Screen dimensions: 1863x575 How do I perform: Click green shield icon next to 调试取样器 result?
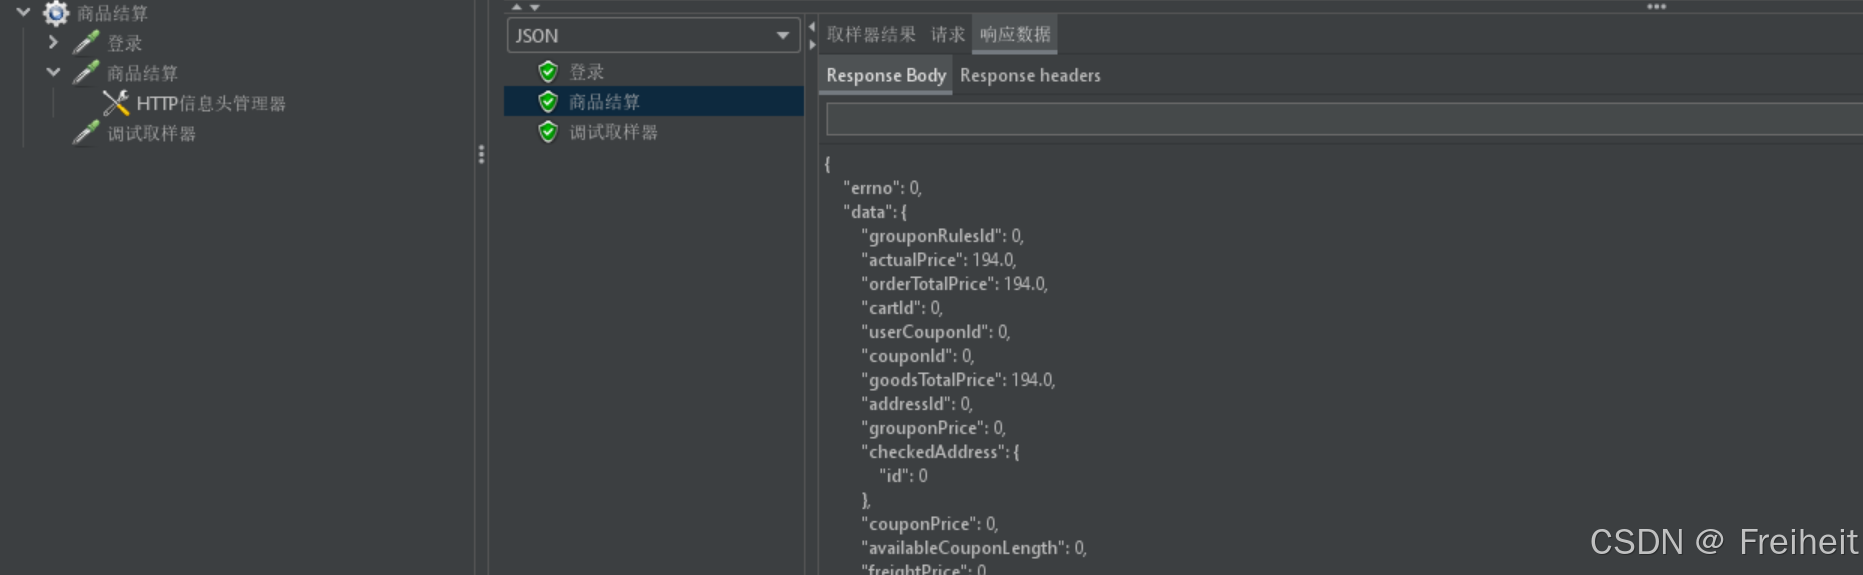pyautogui.click(x=548, y=131)
